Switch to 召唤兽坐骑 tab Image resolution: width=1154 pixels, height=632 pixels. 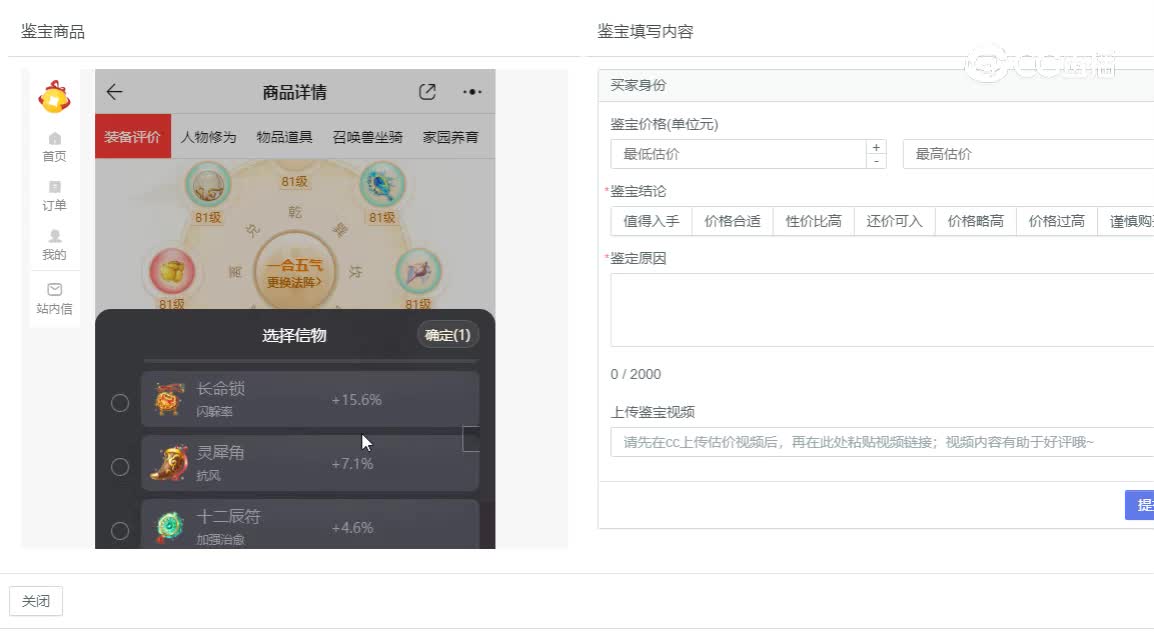[367, 137]
